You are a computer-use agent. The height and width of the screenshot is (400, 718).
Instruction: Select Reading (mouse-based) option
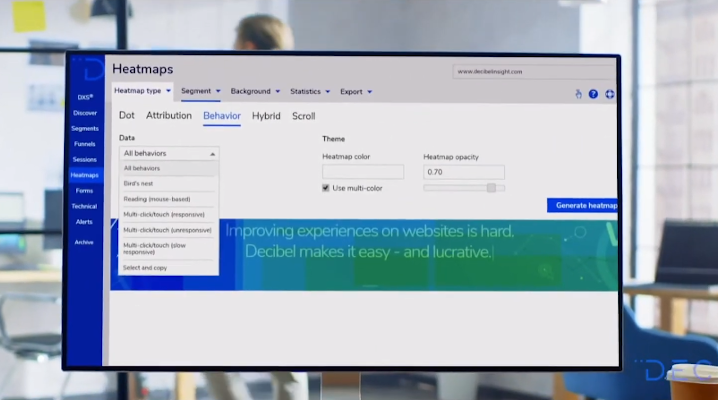point(169,199)
